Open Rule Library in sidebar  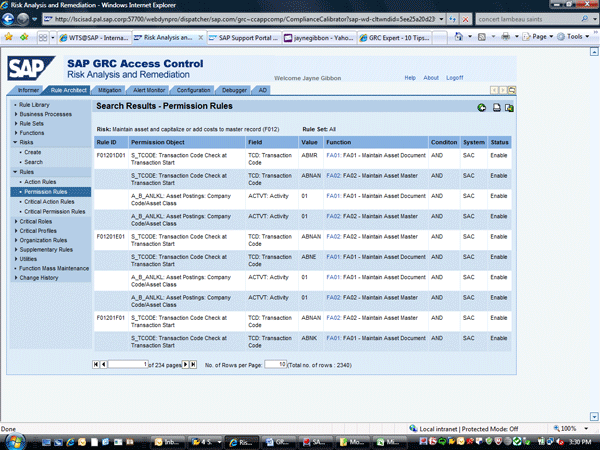pos(34,105)
